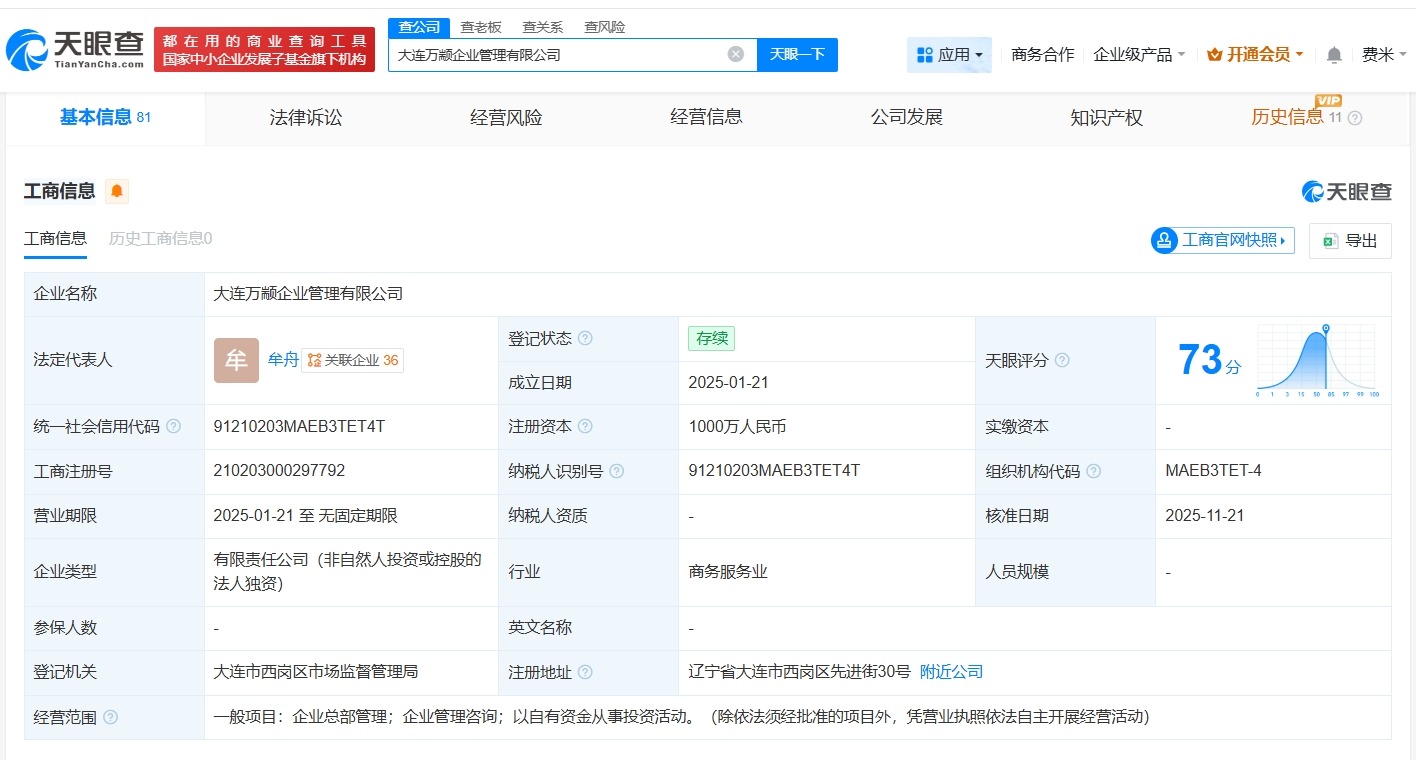Switch to the 法律诉讼 tab
Screen dimensions: 1416x760
pos(305,117)
